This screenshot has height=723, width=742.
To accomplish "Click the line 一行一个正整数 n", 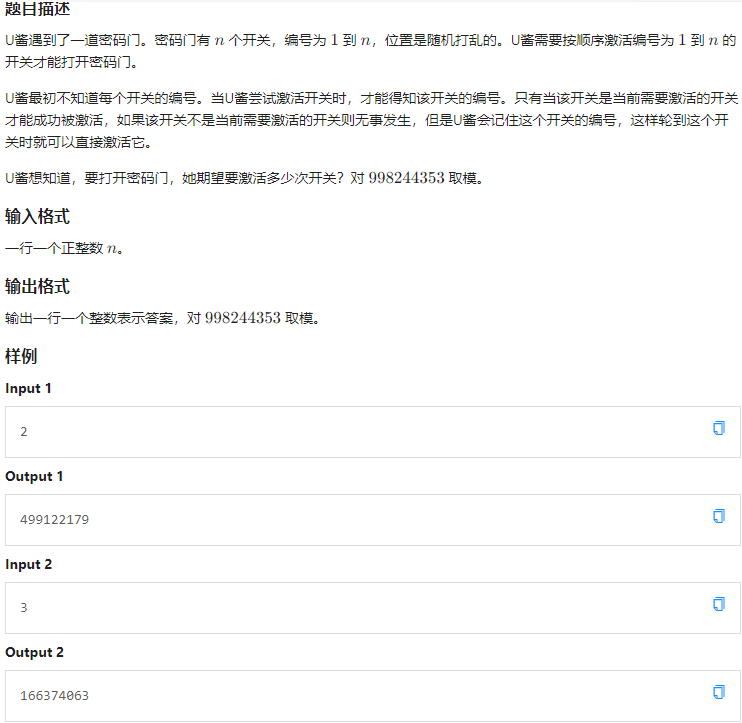I will click(x=64, y=248).
